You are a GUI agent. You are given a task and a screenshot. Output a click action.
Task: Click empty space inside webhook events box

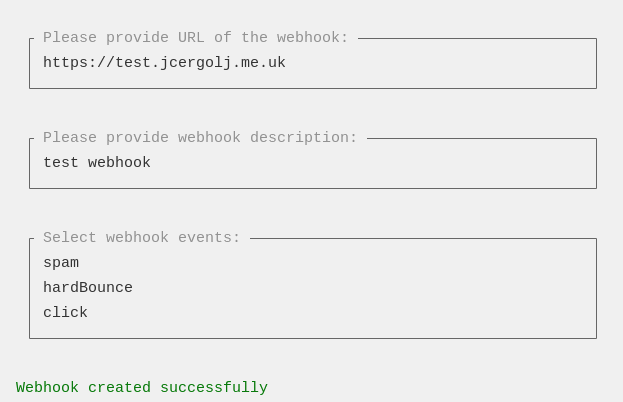tap(358, 288)
